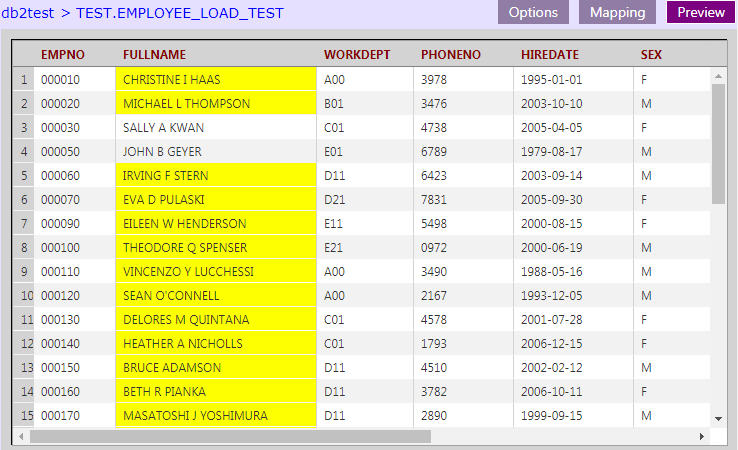Select the Preview tab
Viewport: 738px width, 450px height.
pos(700,12)
